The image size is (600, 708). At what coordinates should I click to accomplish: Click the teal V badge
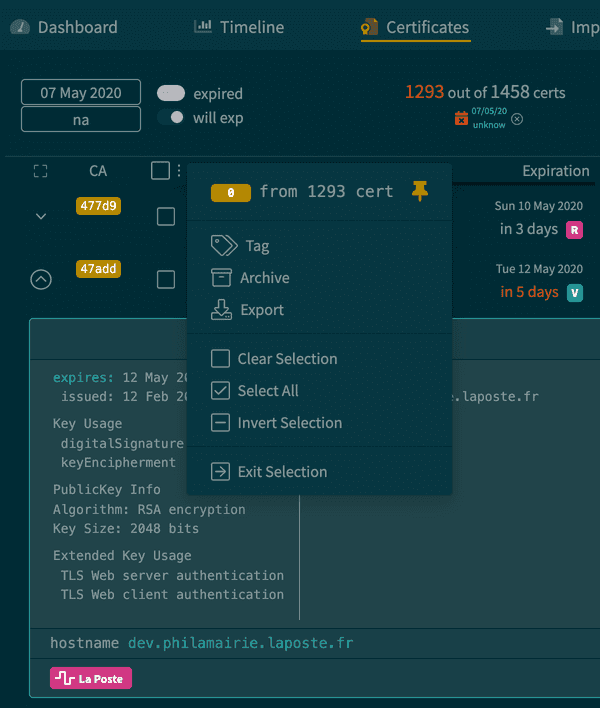click(x=574, y=293)
